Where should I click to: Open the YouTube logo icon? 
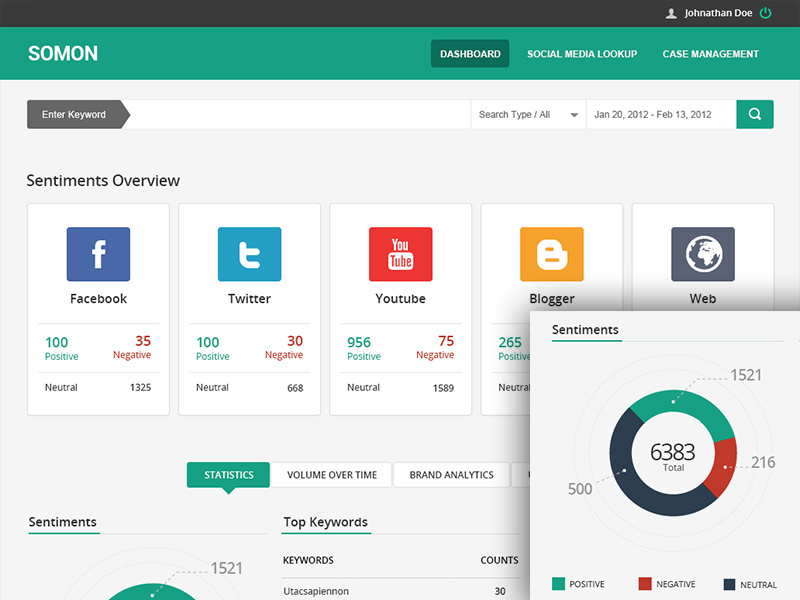(401, 254)
